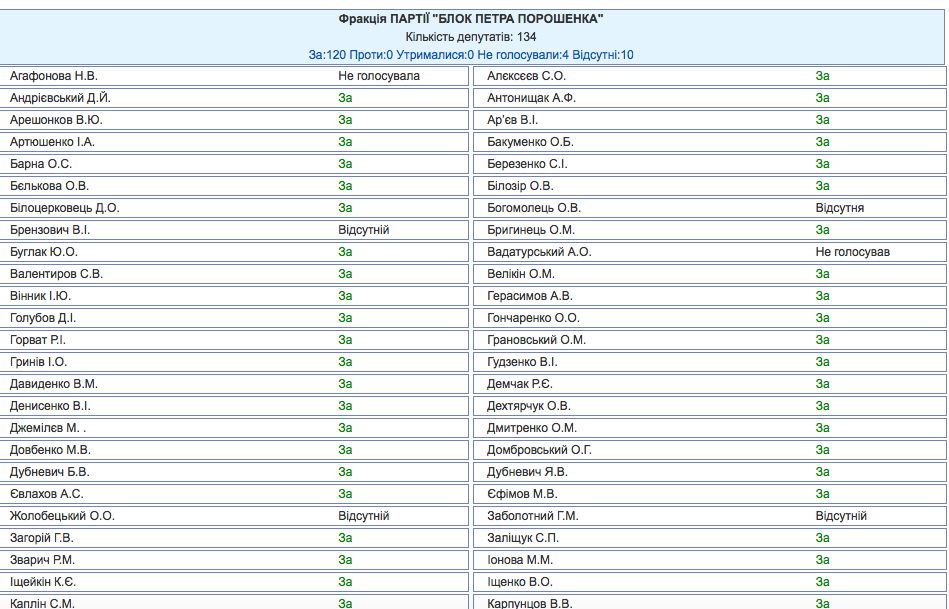Click the faction header 'БЛОК ПЕТРА ПОРОШЕНКА'
This screenshot has width=949, height=609.
471,19
